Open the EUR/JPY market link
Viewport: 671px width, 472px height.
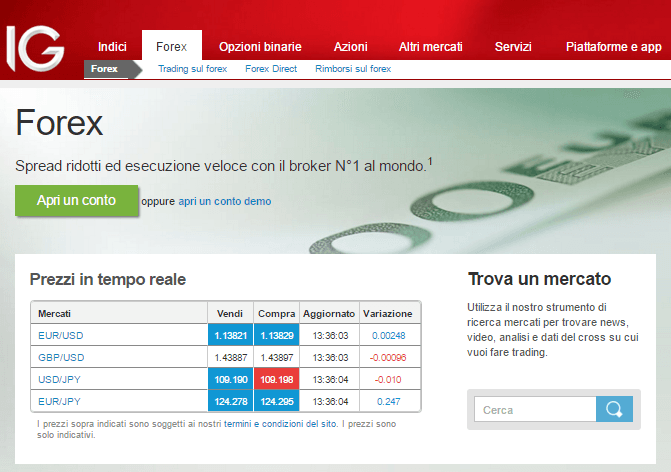pos(59,401)
